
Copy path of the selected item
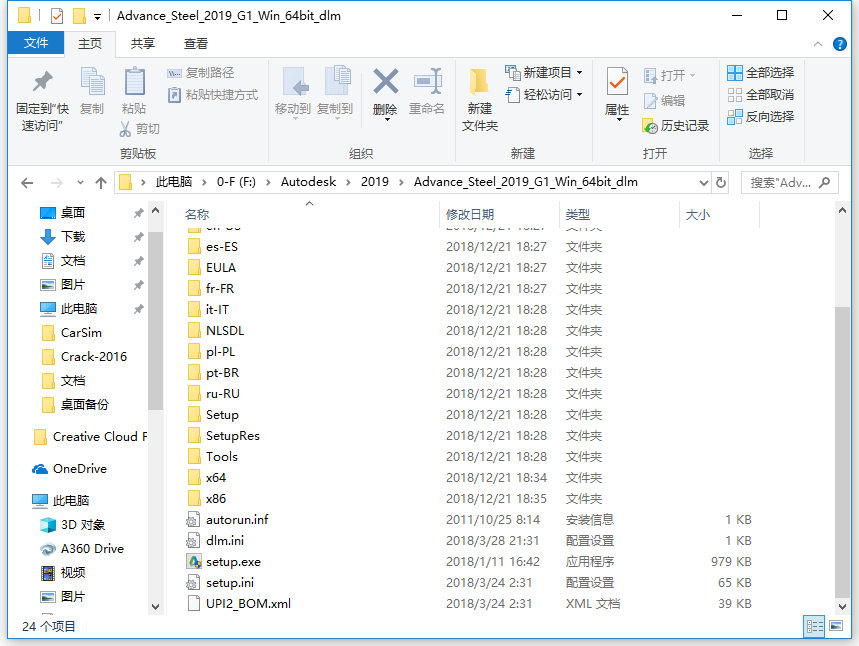[x=201, y=73]
